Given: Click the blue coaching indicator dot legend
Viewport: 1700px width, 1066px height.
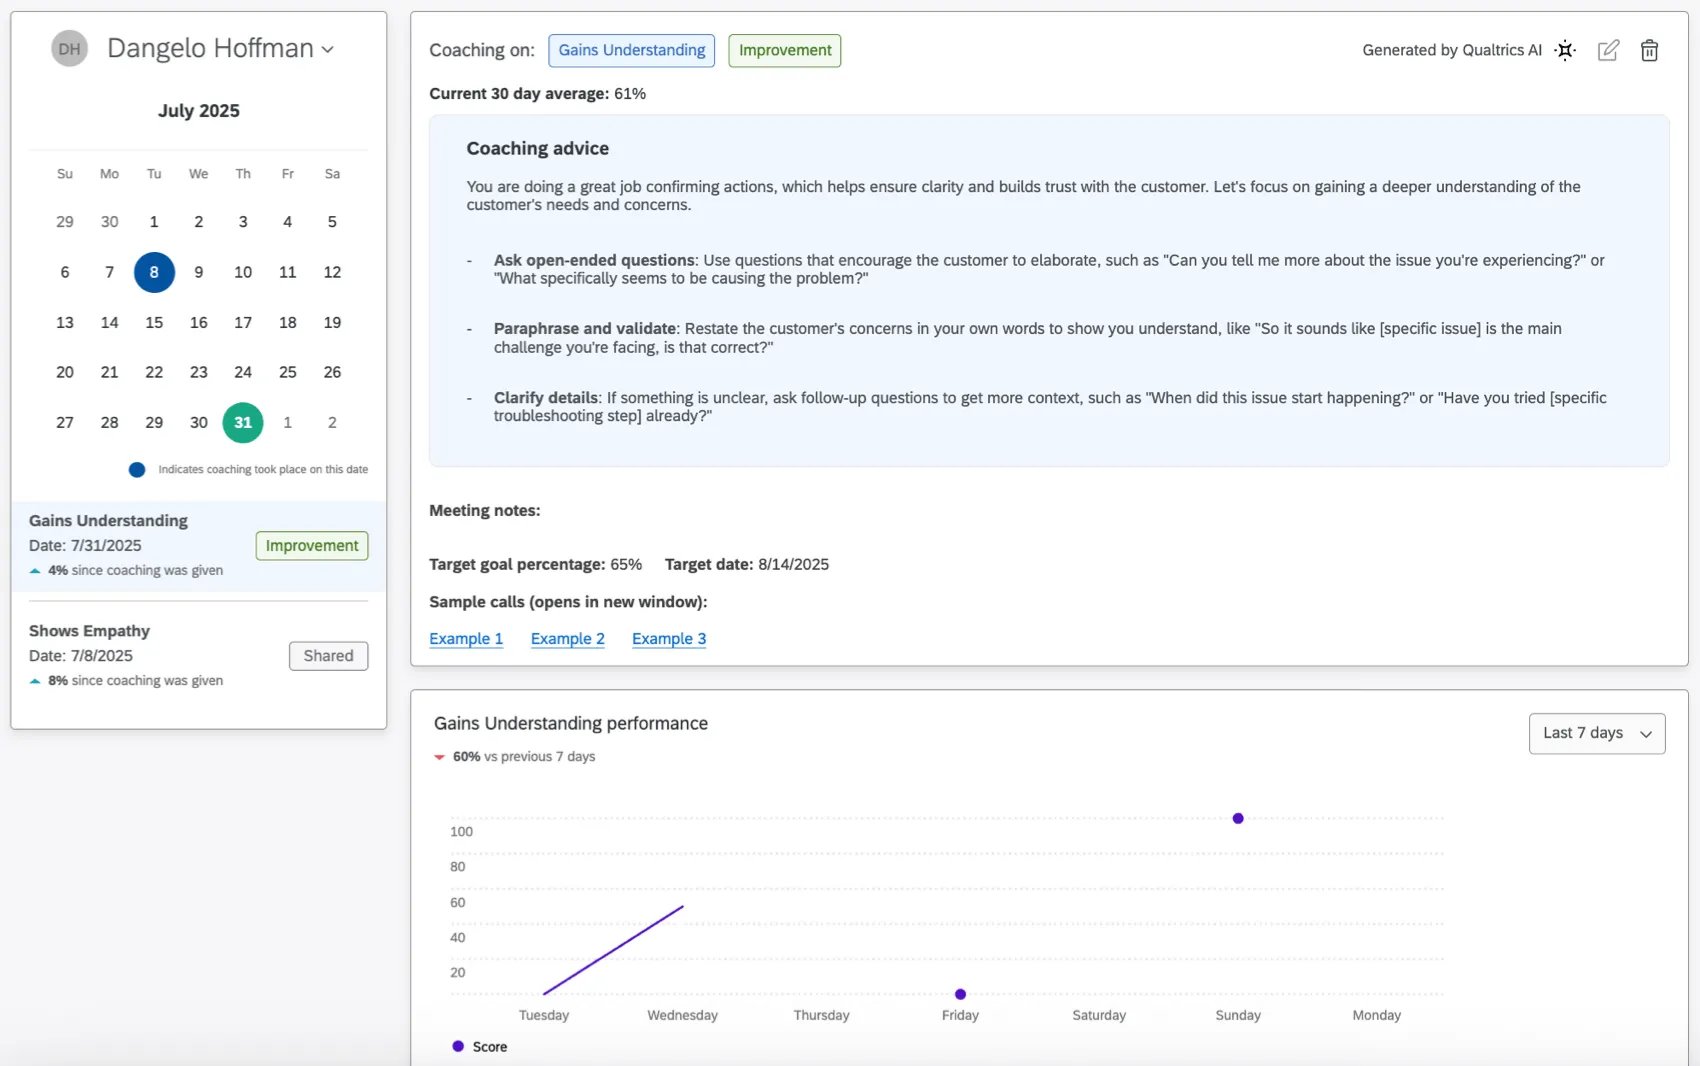Looking at the screenshot, I should [x=137, y=469].
